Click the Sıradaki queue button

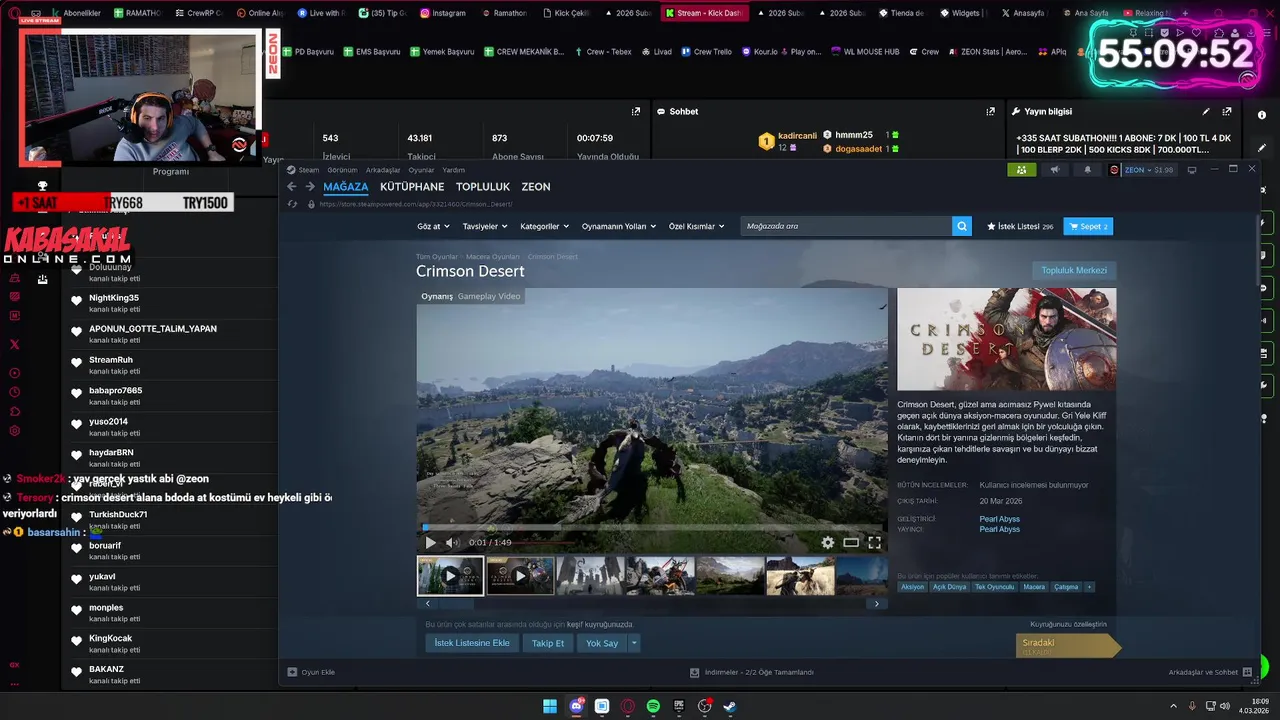tap(1067, 646)
